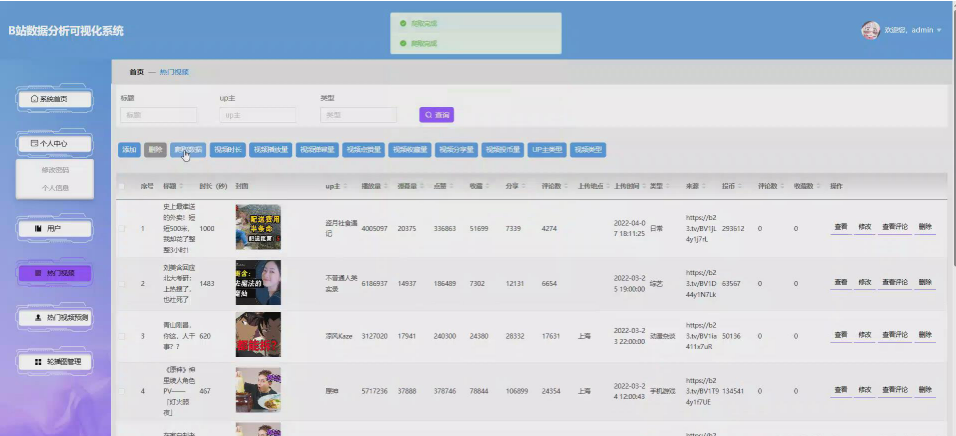Focus the 标题 search input field
956x436 pixels.
(x=159, y=115)
